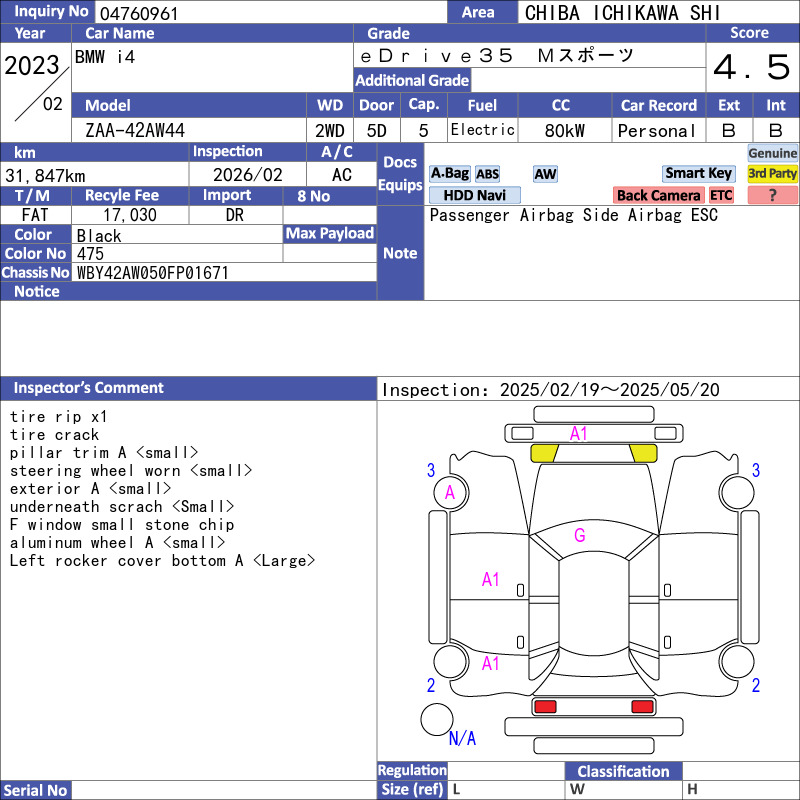Viewport: 800px width, 800px height.
Task: Click the Docs Equips header cell
Action: tap(400, 174)
